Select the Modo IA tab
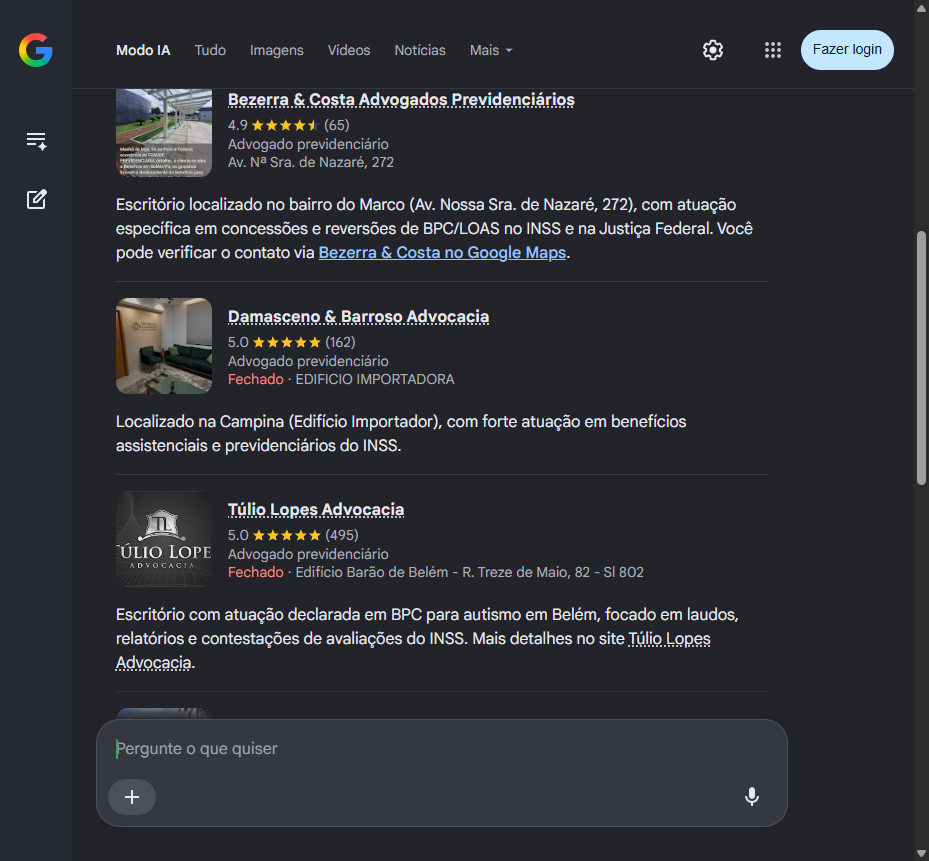929x861 pixels. tap(143, 50)
